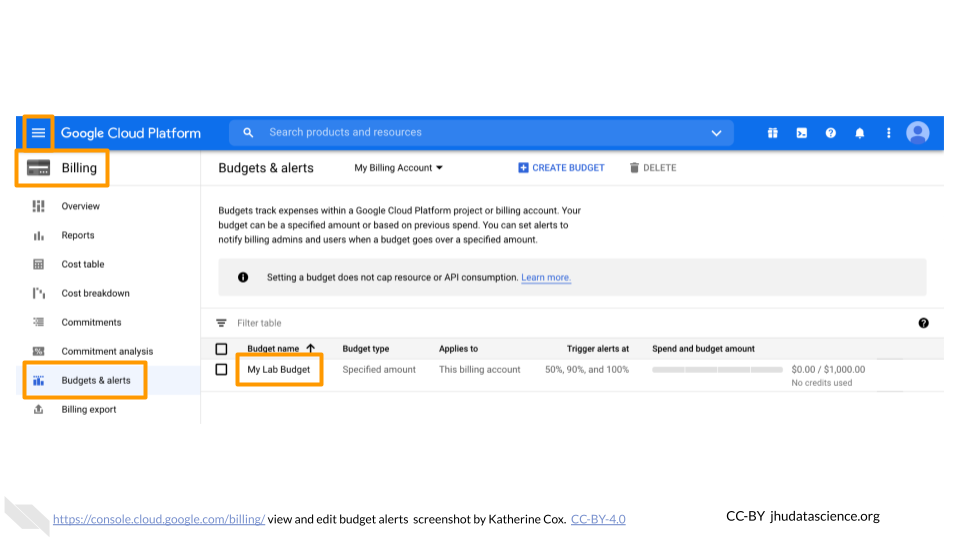Expand the search bar dropdown chevron
Viewport: 960px width, 540px height.
coord(716,133)
